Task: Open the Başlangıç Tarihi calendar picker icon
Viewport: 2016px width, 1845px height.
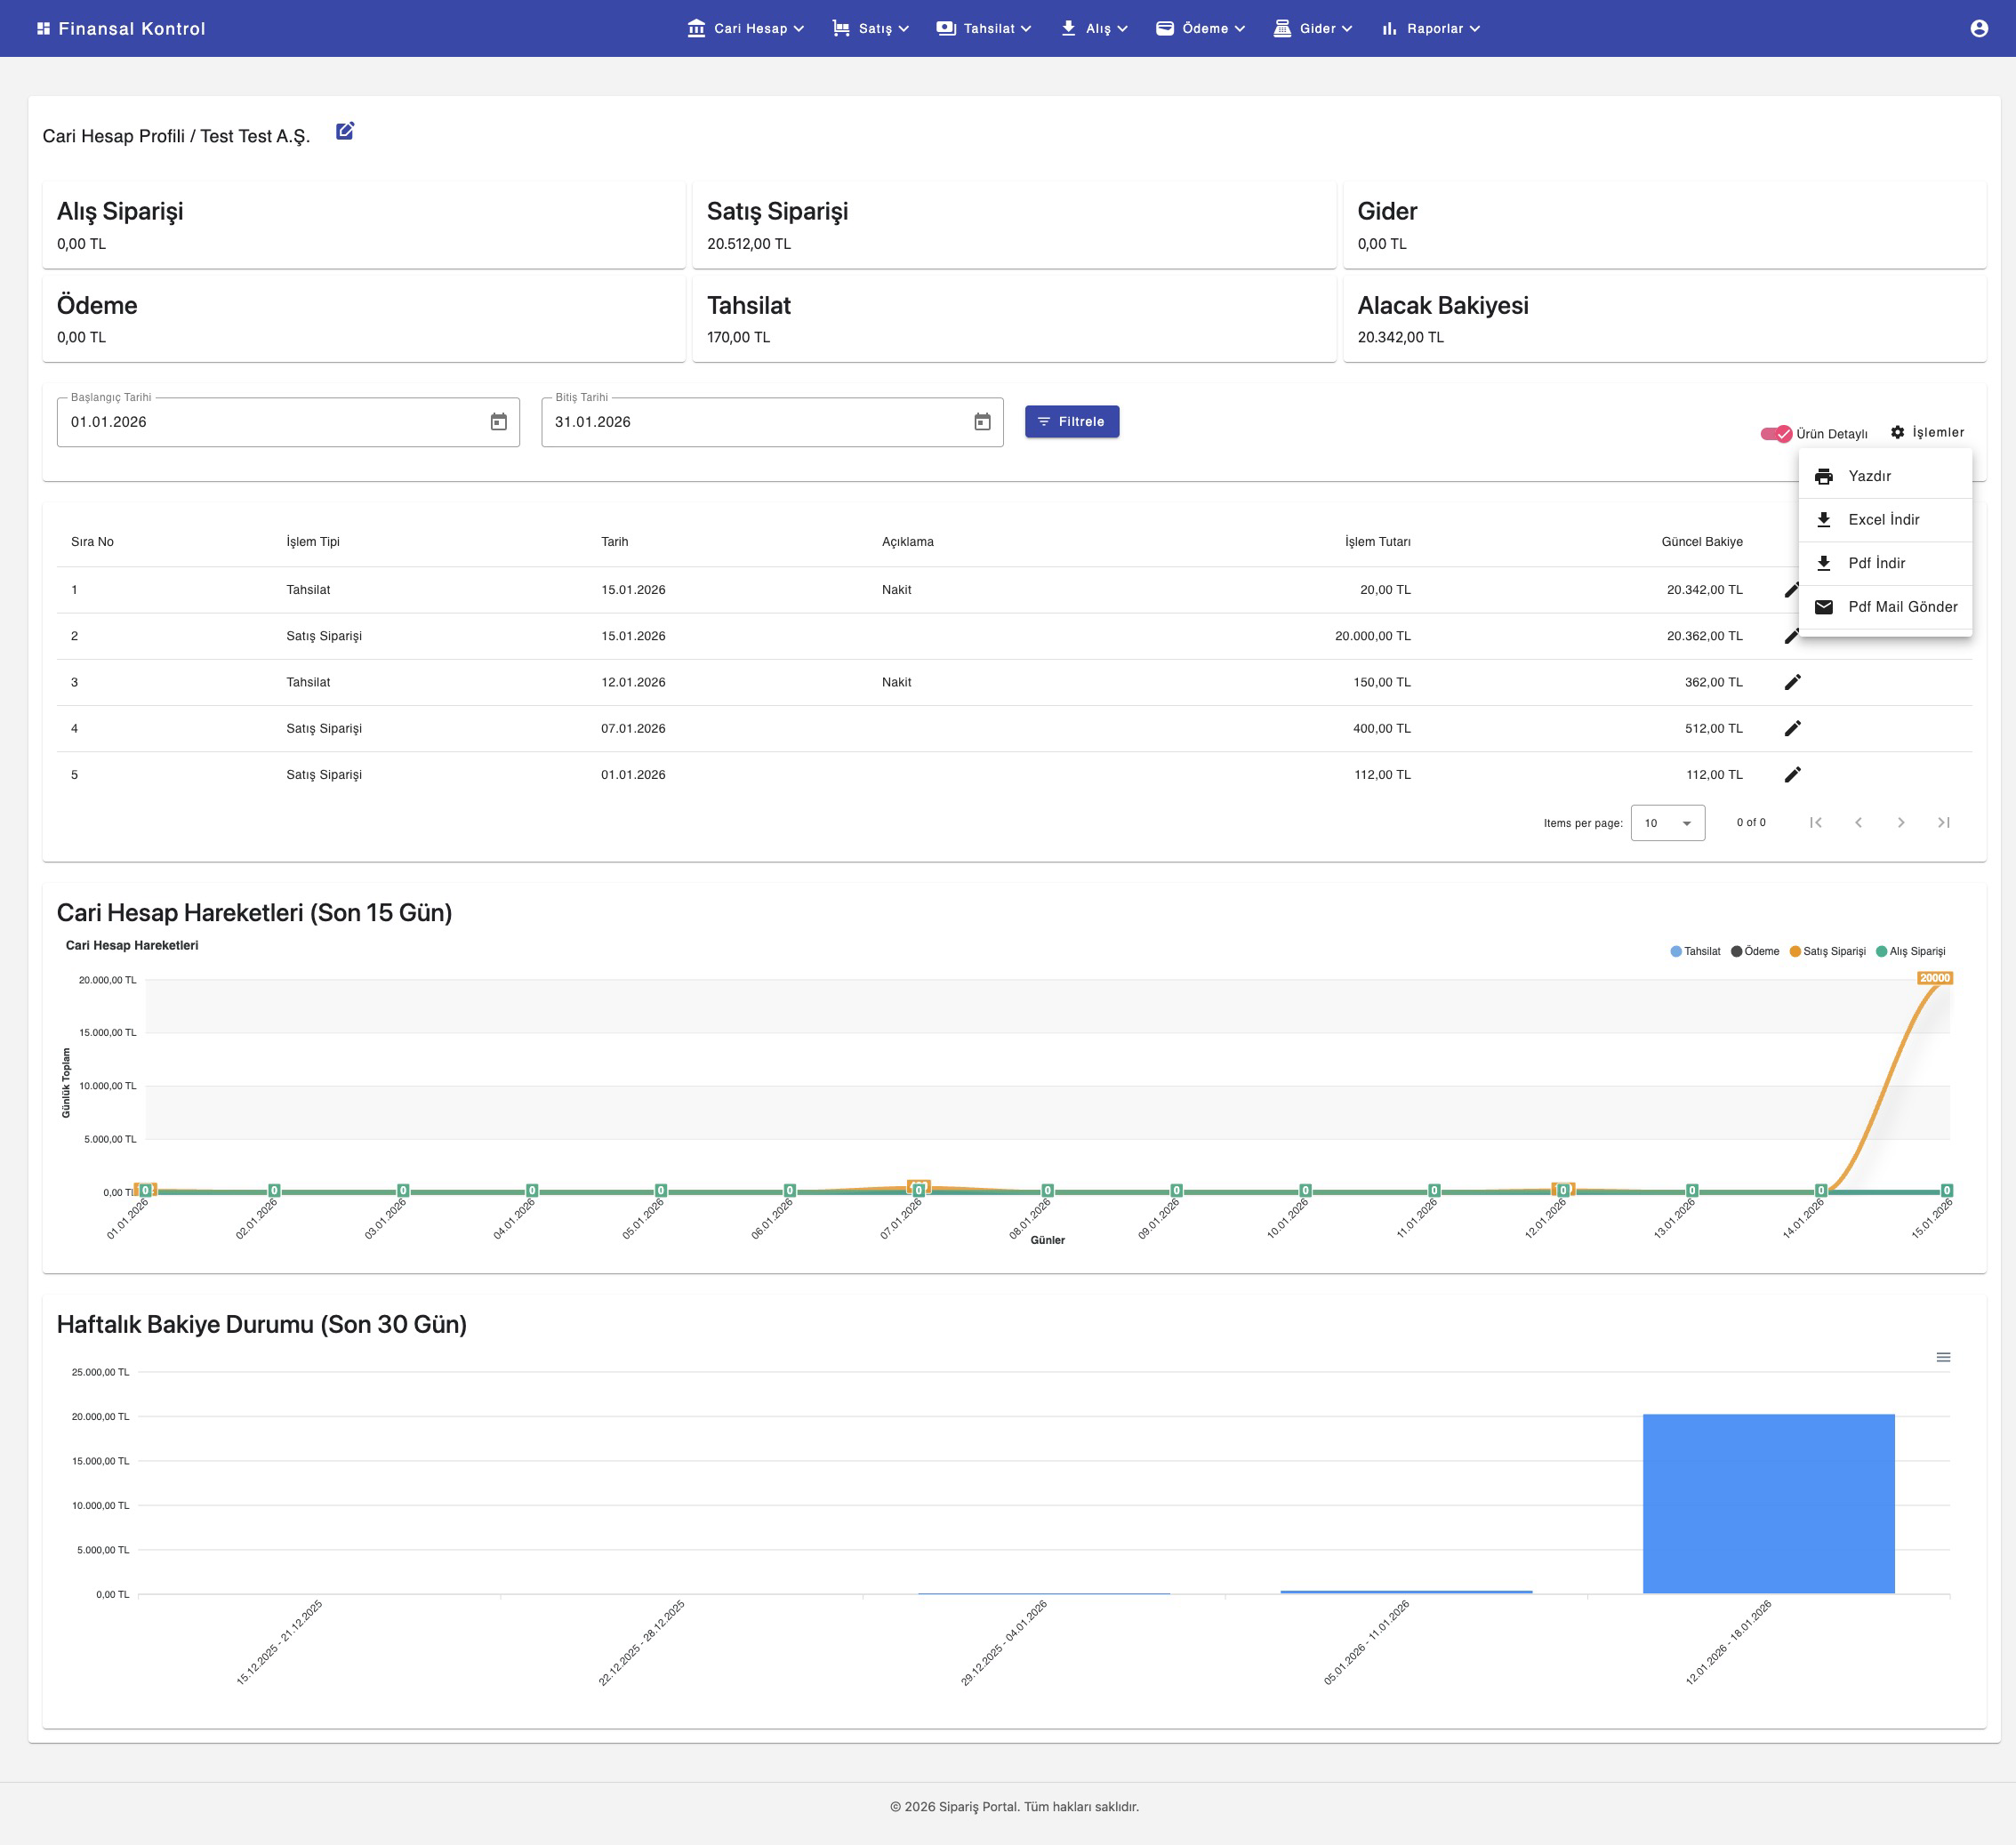Action: point(498,422)
